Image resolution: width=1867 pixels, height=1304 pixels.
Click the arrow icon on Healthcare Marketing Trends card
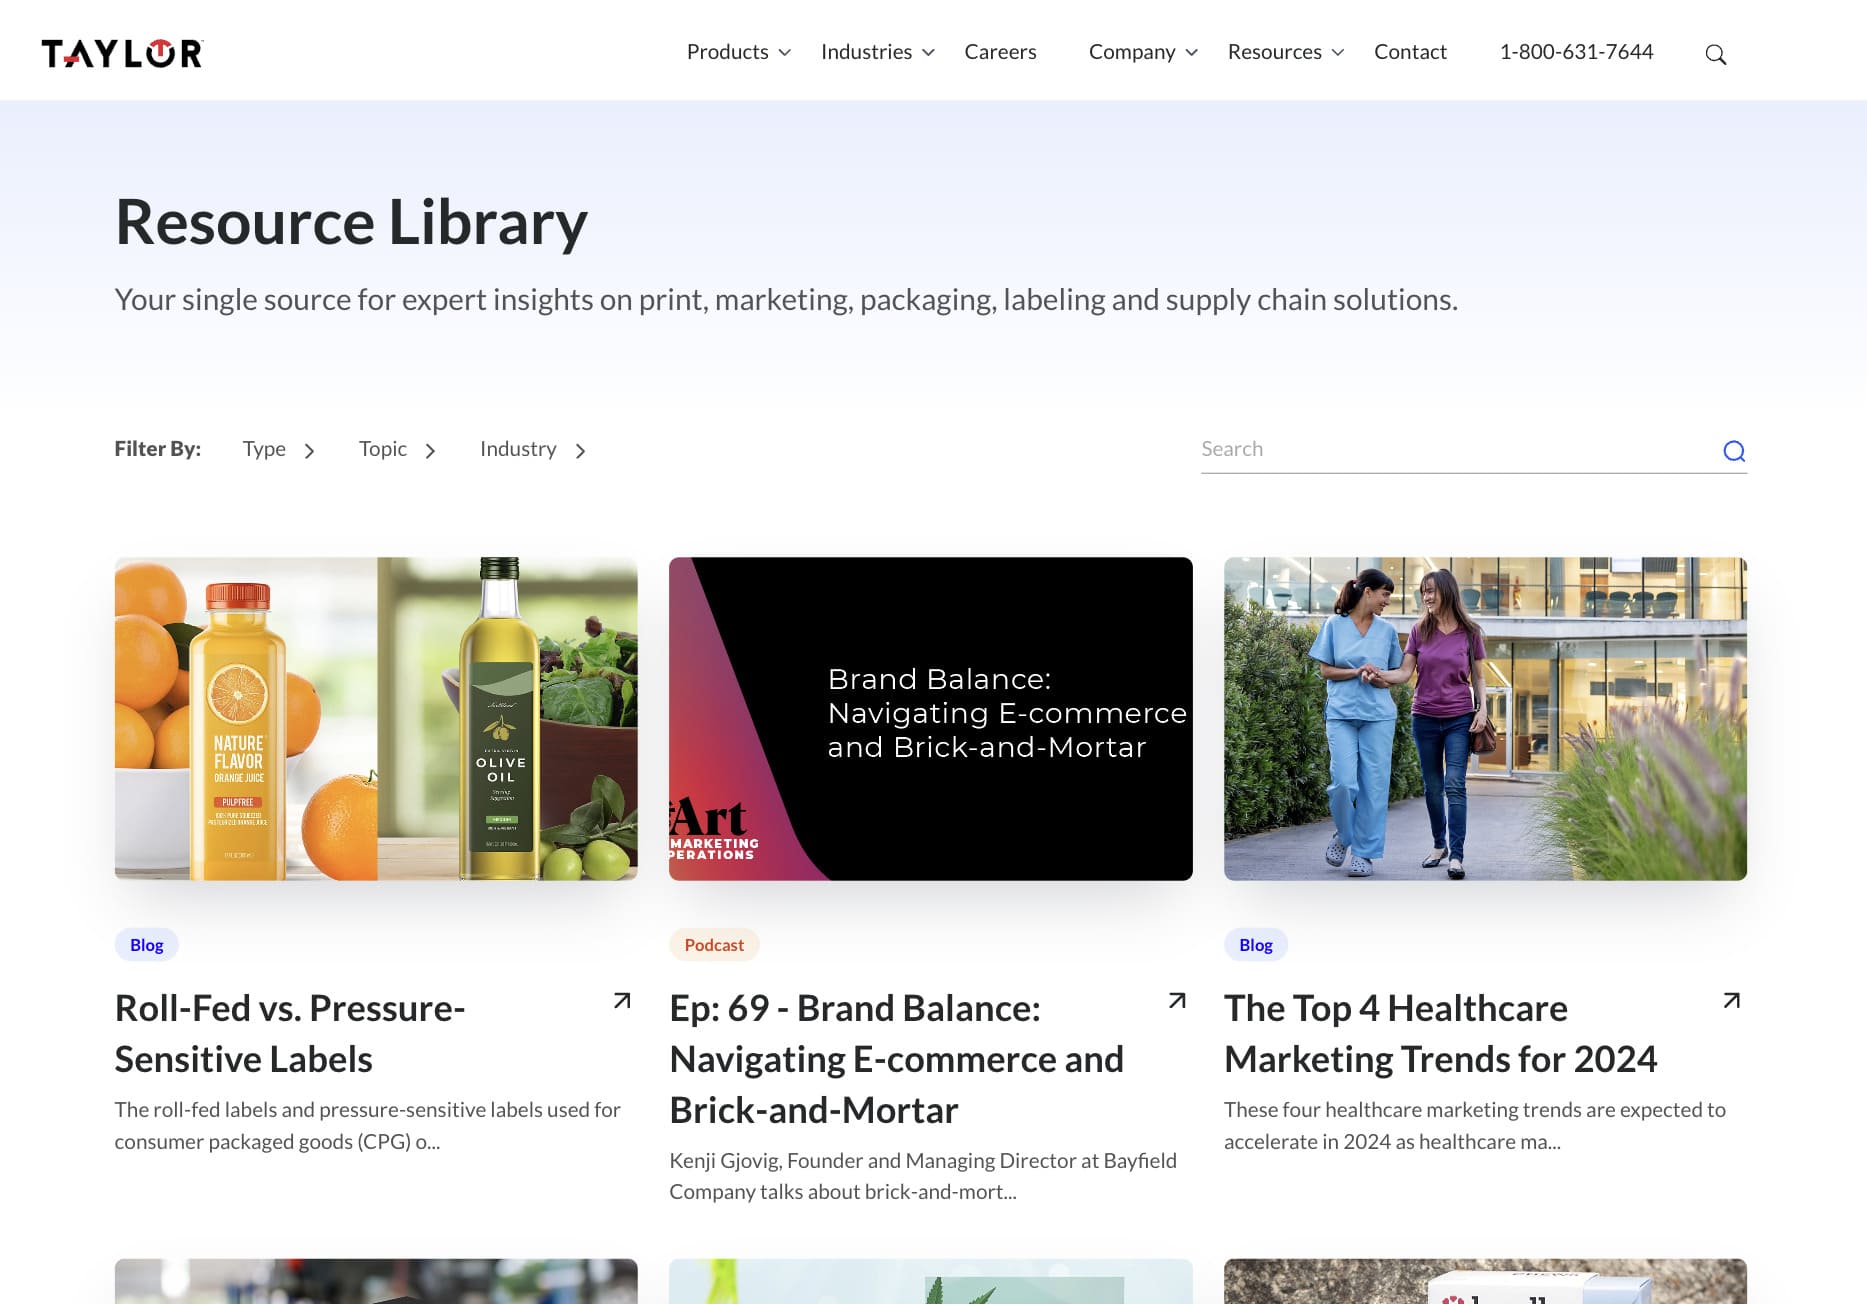pyautogui.click(x=1730, y=1000)
